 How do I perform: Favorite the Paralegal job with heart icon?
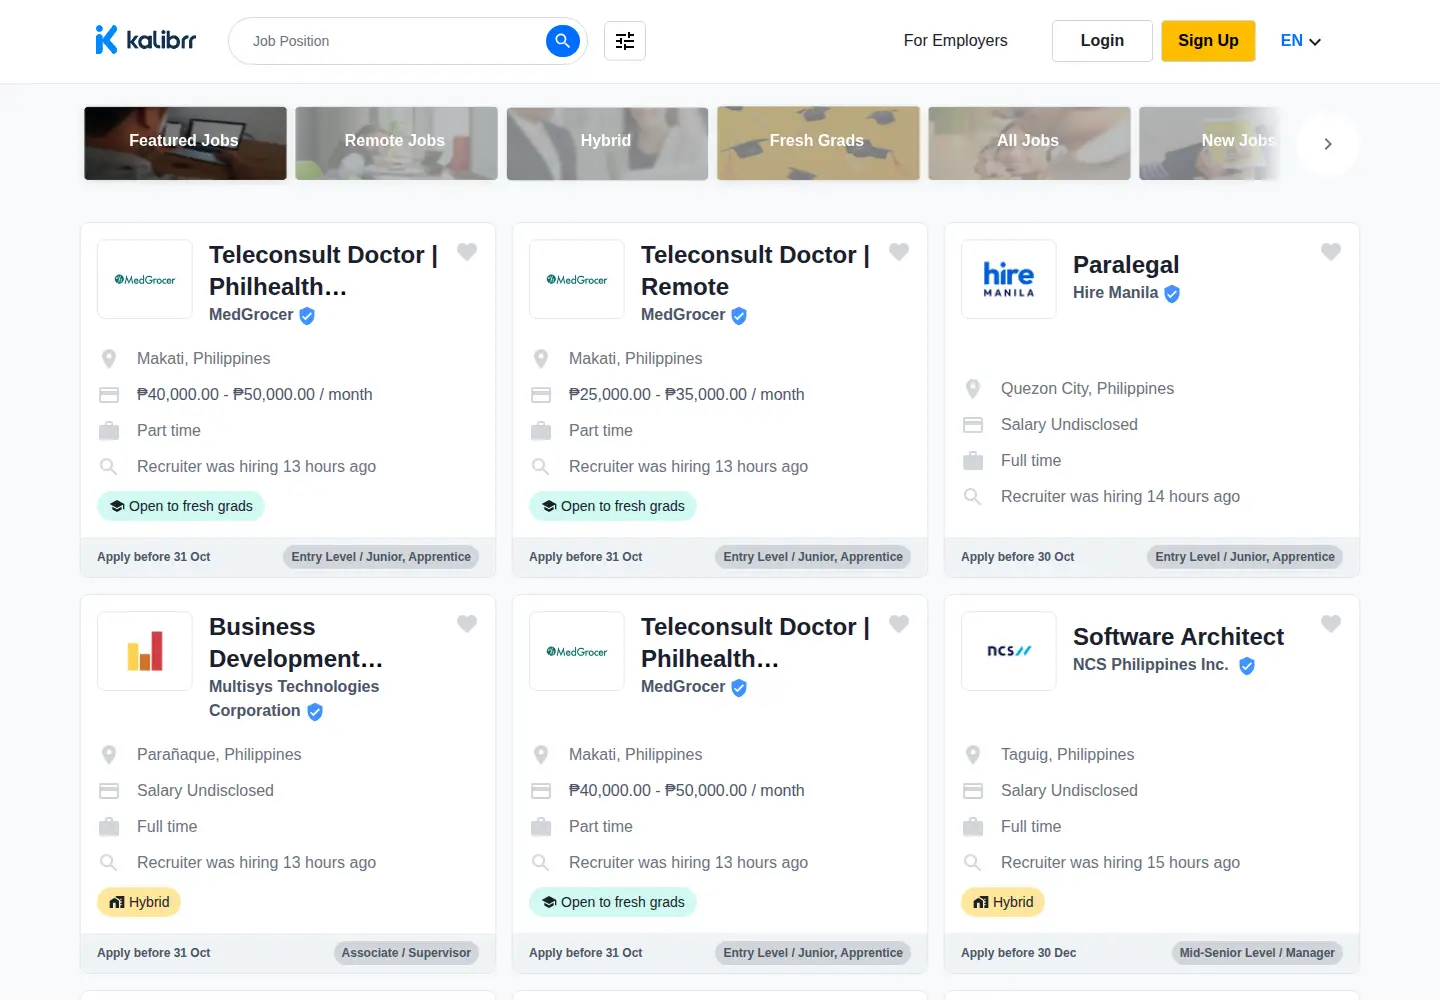click(1331, 252)
